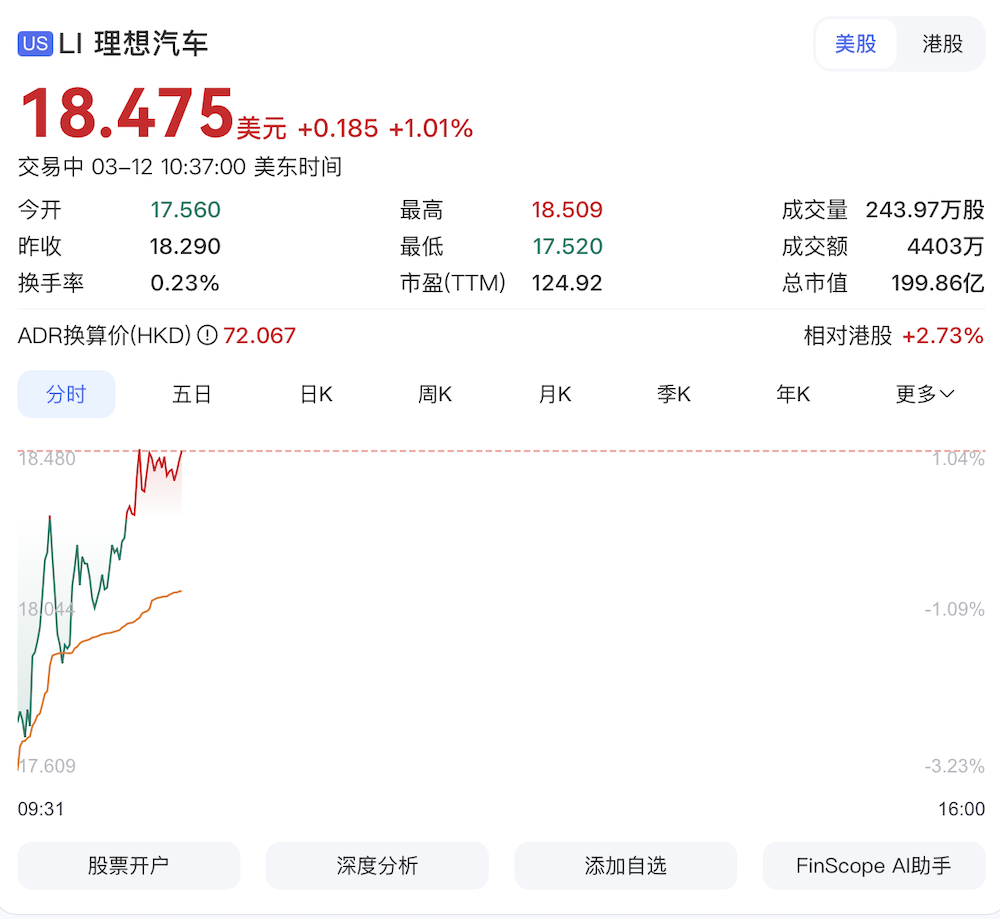The image size is (1000, 919).
Task: Open the FinScope AI助手 assistant
Action: [873, 866]
